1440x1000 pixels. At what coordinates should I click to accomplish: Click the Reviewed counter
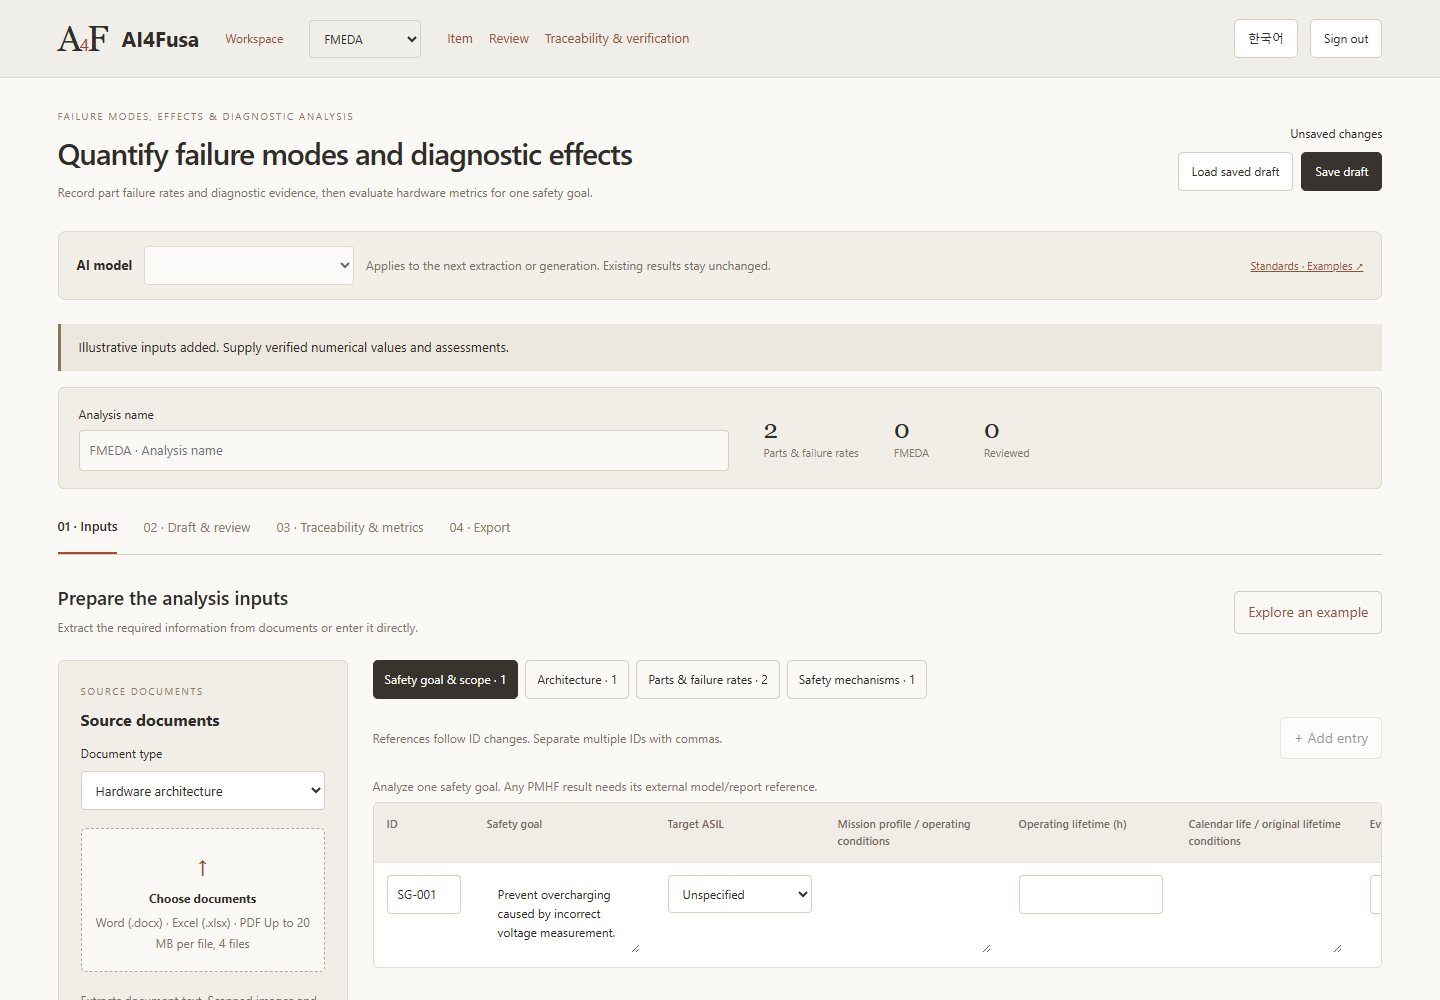coord(1006,440)
